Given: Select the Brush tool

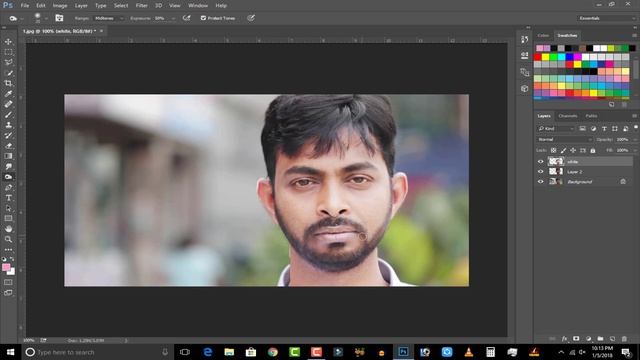Looking at the screenshot, I should click(x=8, y=115).
